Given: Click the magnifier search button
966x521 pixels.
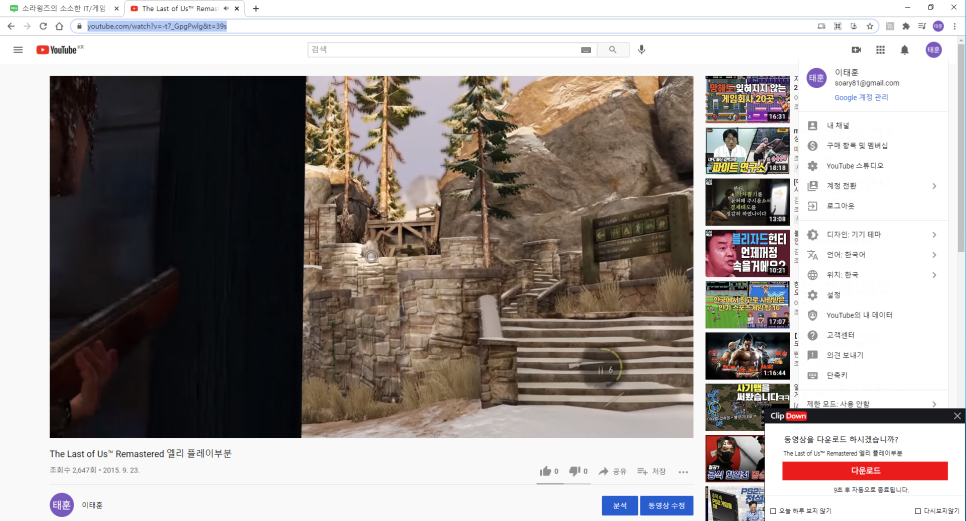Looking at the screenshot, I should (x=612, y=50).
